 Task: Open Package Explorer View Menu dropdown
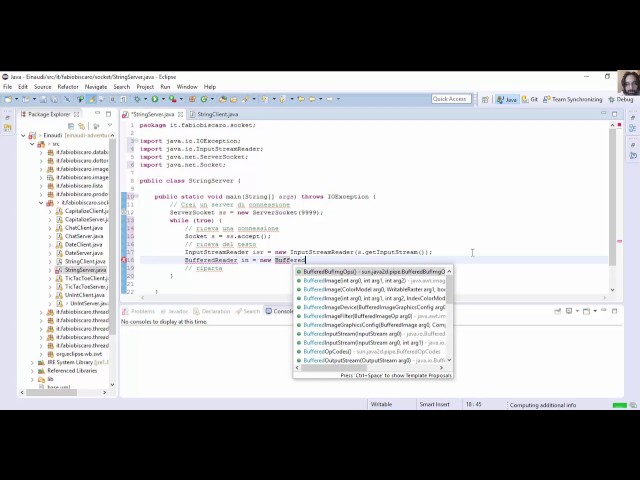[x=110, y=126]
